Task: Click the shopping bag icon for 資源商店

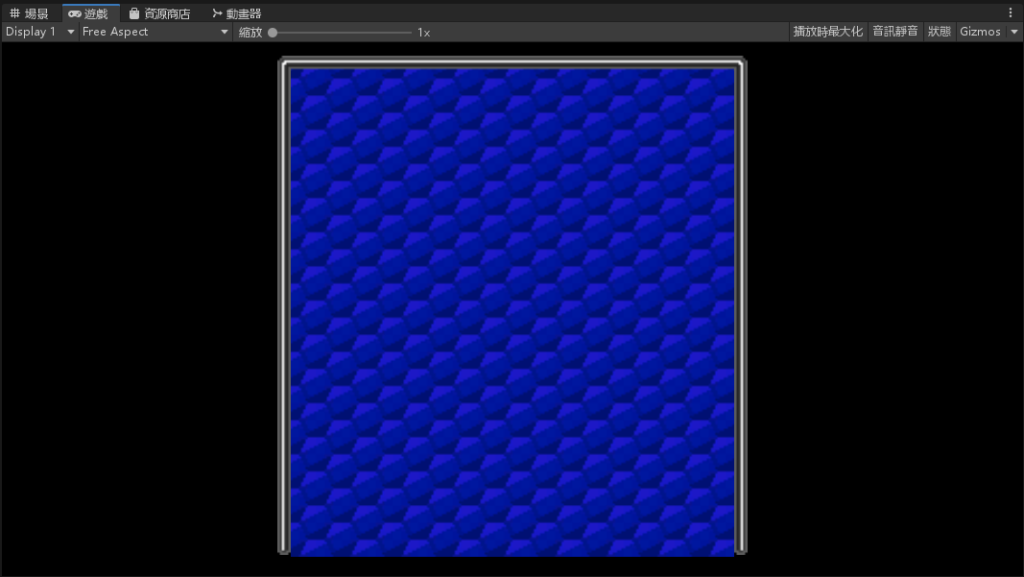Action: point(134,14)
